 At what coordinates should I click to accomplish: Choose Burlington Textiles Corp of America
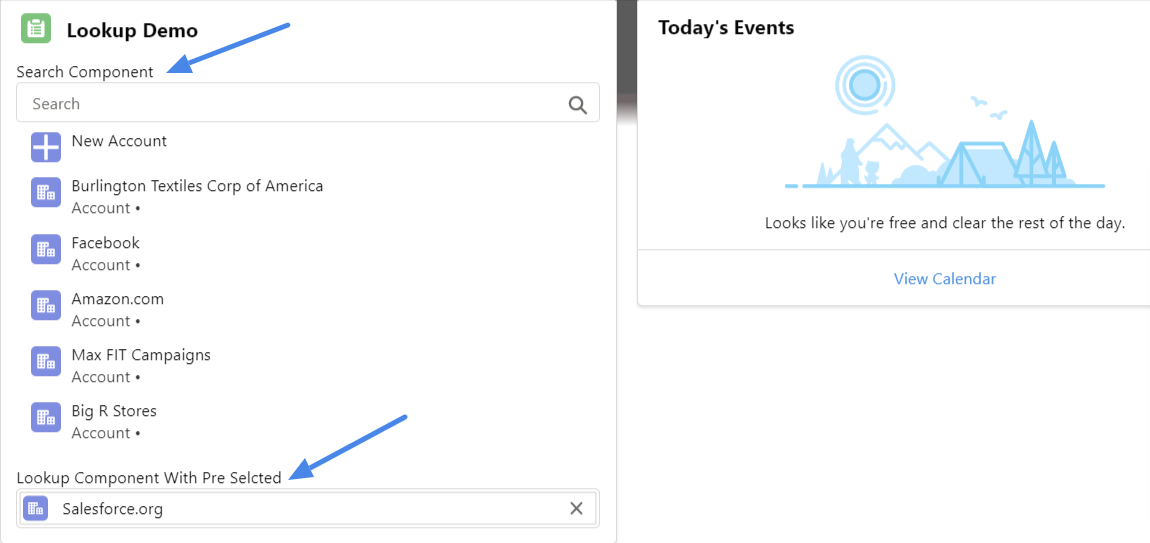click(197, 186)
